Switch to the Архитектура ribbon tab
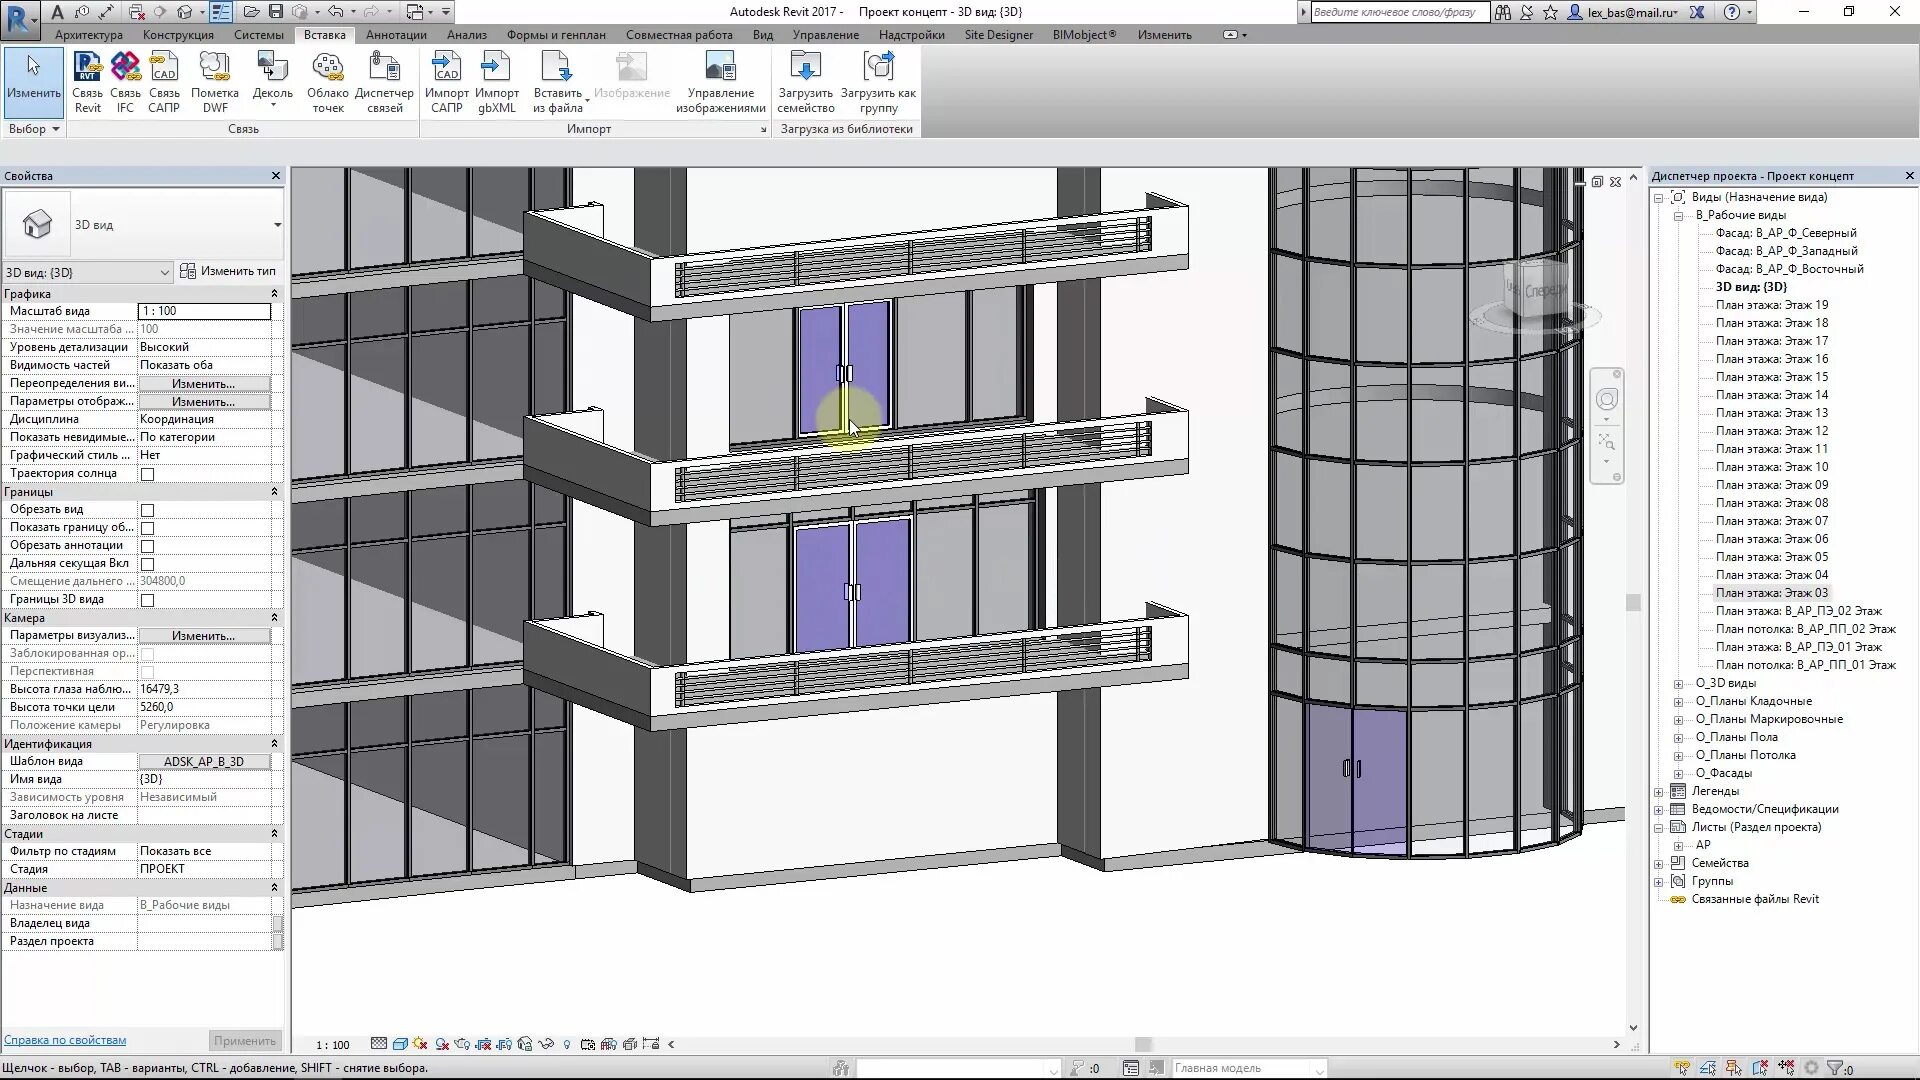1920x1080 pixels. click(x=89, y=35)
